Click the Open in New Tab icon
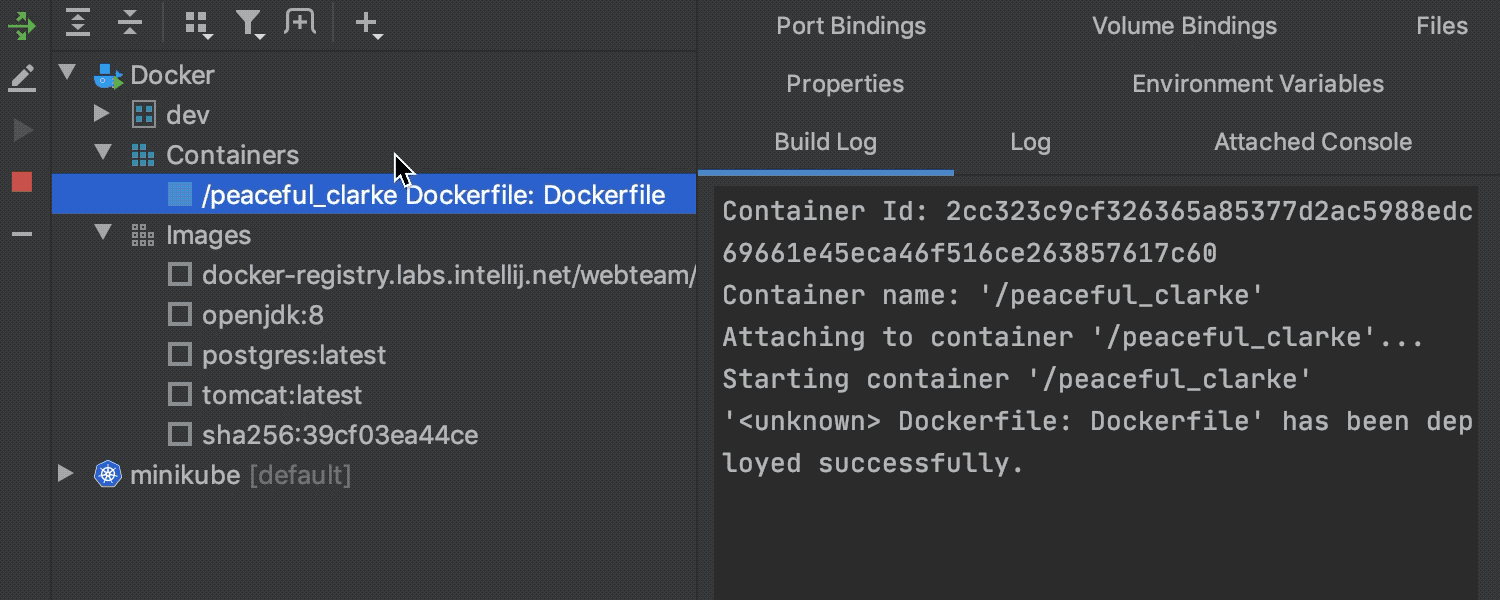This screenshot has height=600, width=1500. pyautogui.click(x=299, y=22)
